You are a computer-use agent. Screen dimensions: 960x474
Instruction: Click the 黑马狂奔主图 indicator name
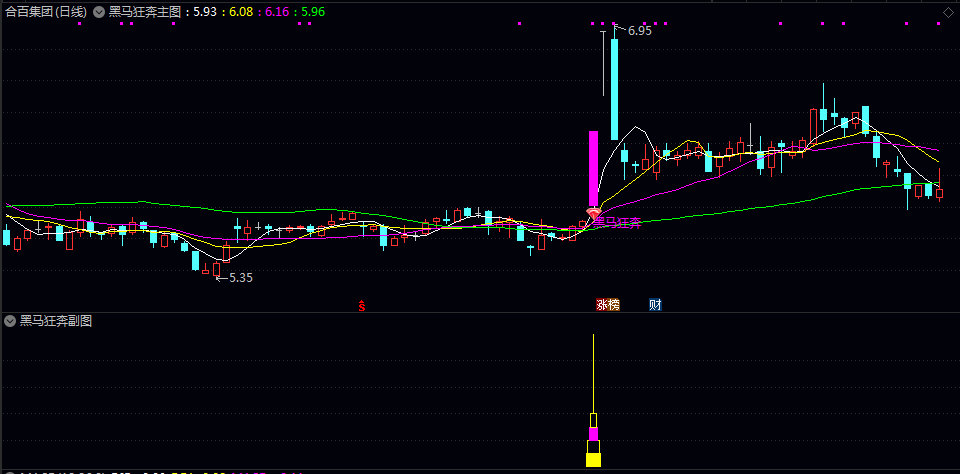click(147, 12)
